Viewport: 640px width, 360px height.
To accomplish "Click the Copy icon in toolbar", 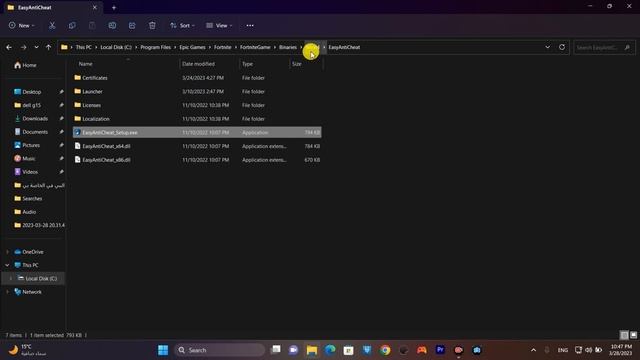I will [x=72, y=25].
